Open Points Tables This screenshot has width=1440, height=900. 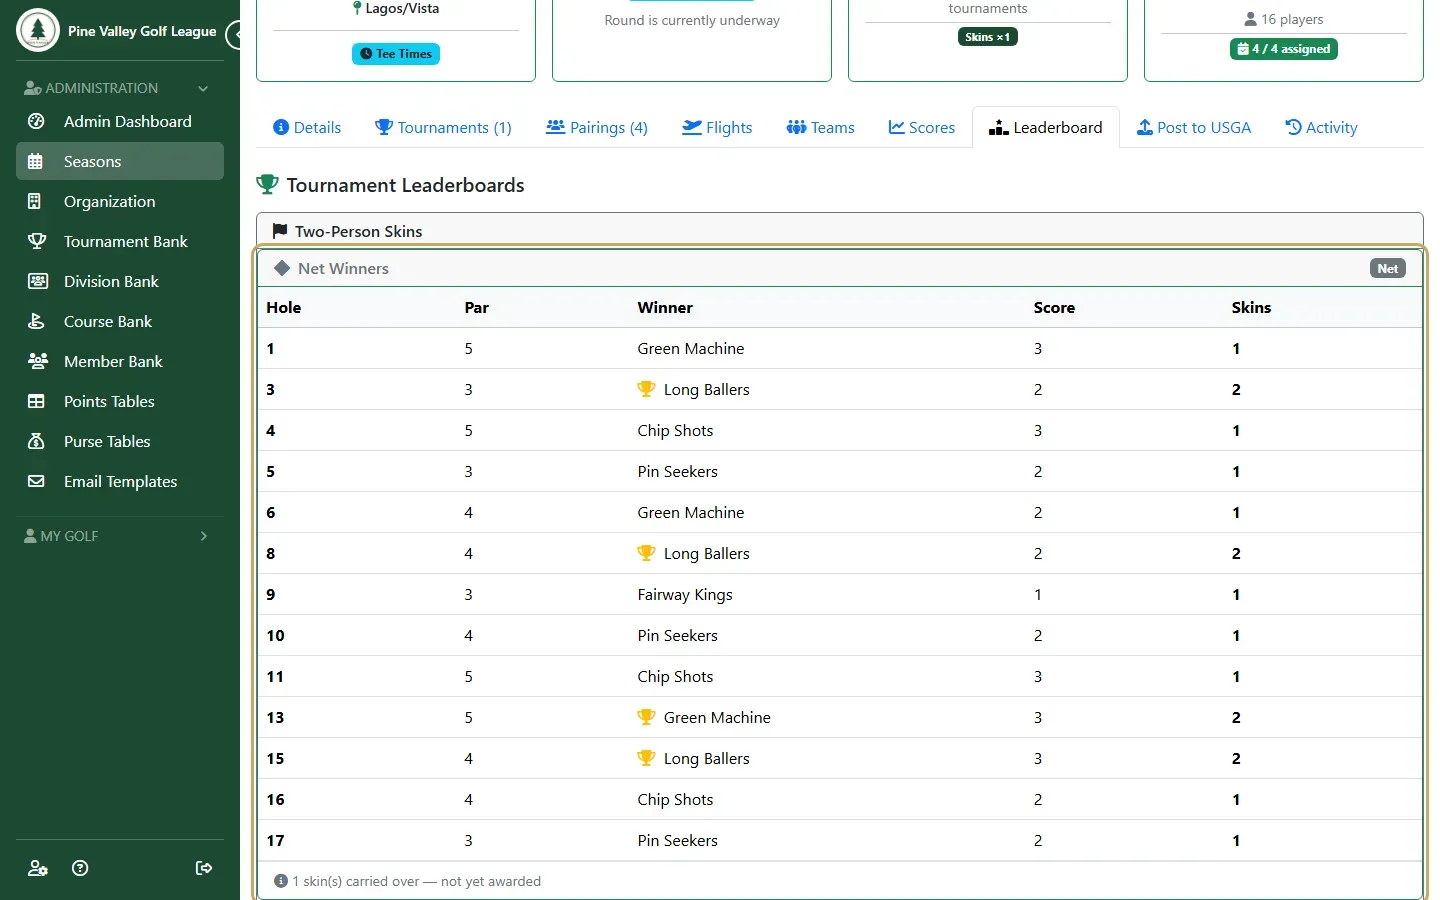click(120, 401)
